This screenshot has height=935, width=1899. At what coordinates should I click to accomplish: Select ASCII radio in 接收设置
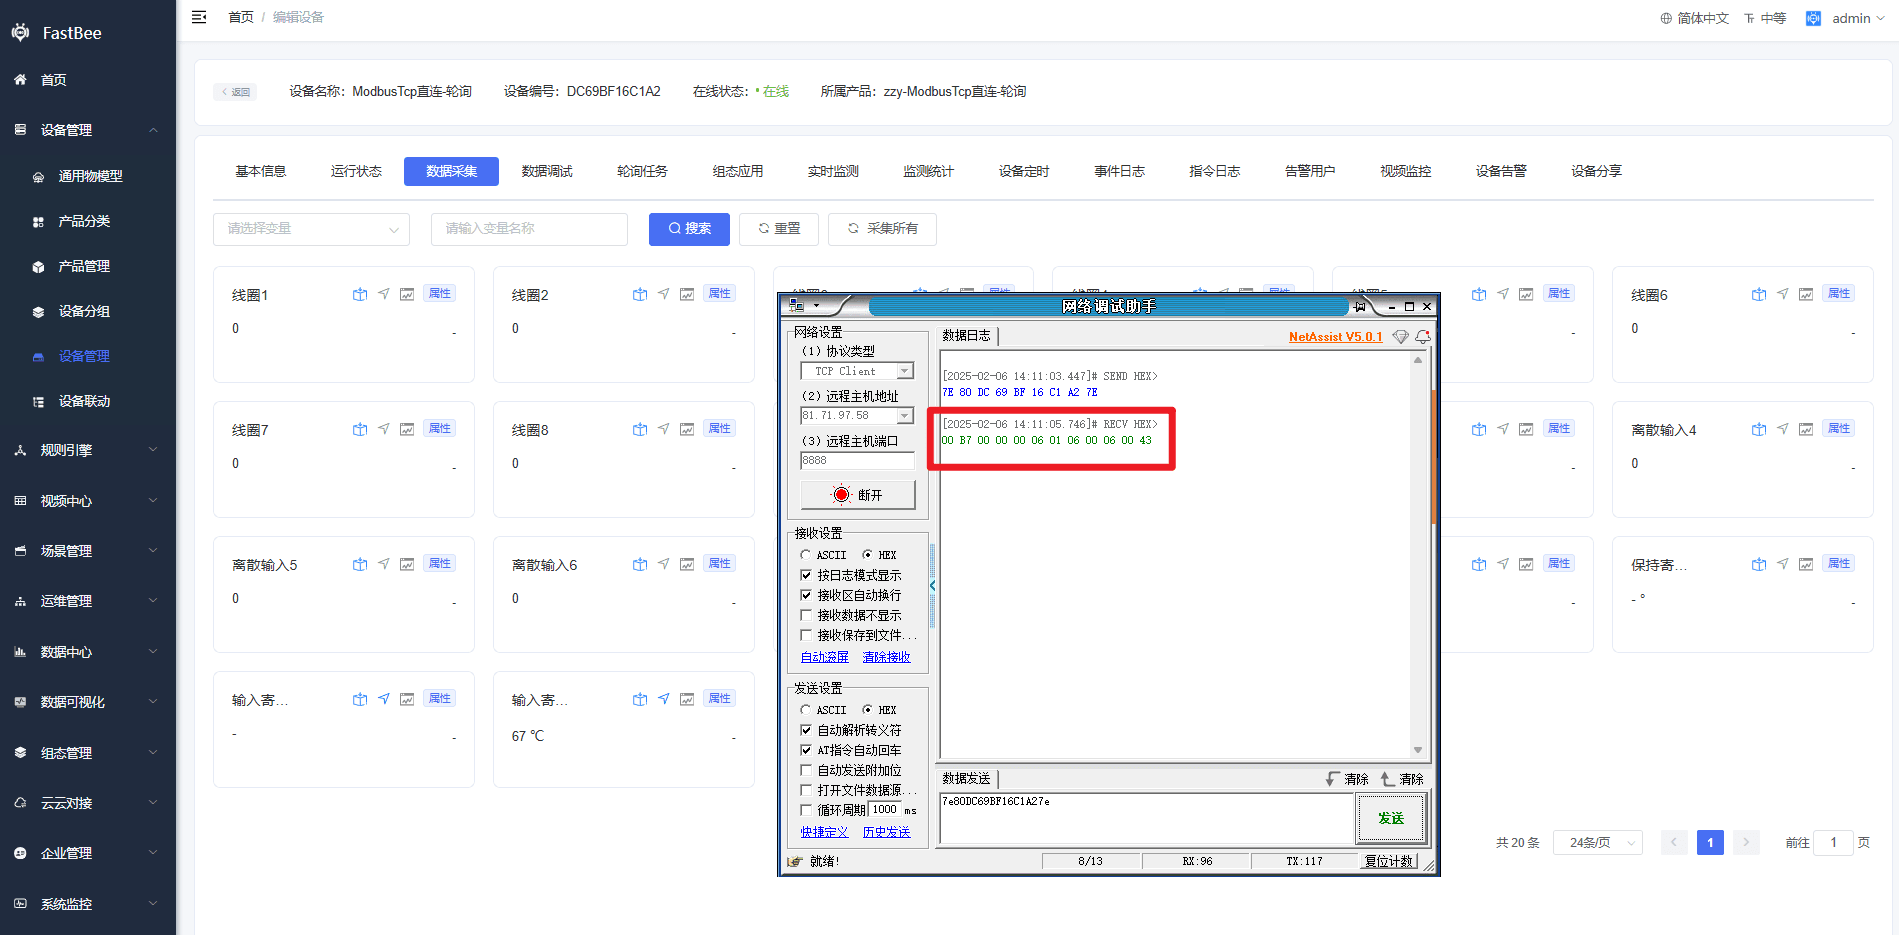[x=806, y=555]
